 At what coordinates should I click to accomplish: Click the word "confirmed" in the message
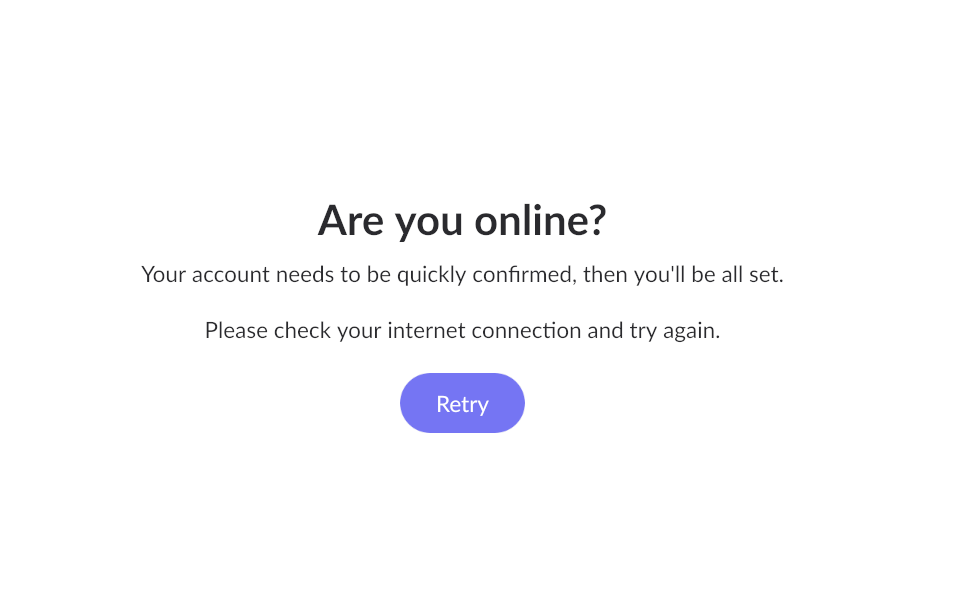[523, 275]
